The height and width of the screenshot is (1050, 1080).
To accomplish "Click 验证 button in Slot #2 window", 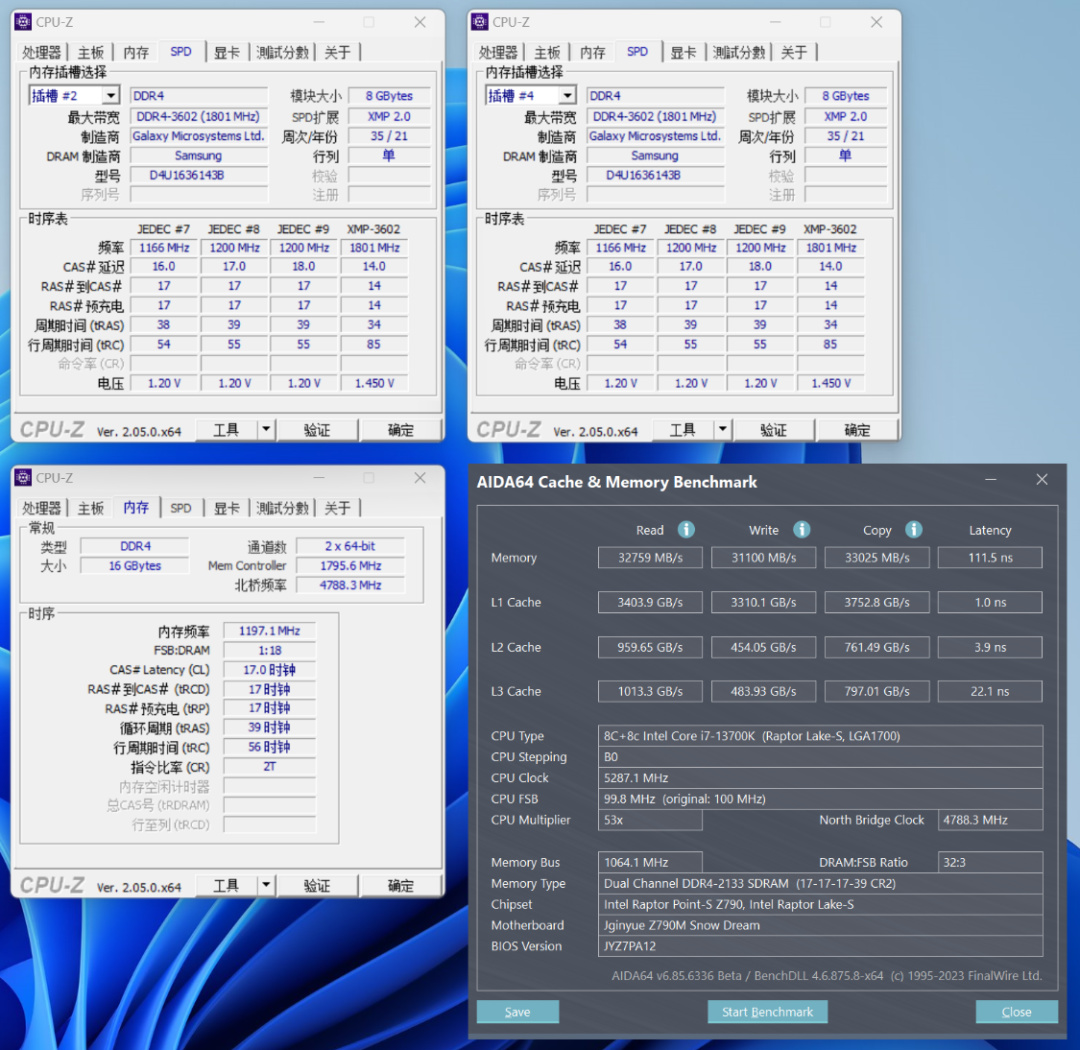I will [x=317, y=429].
